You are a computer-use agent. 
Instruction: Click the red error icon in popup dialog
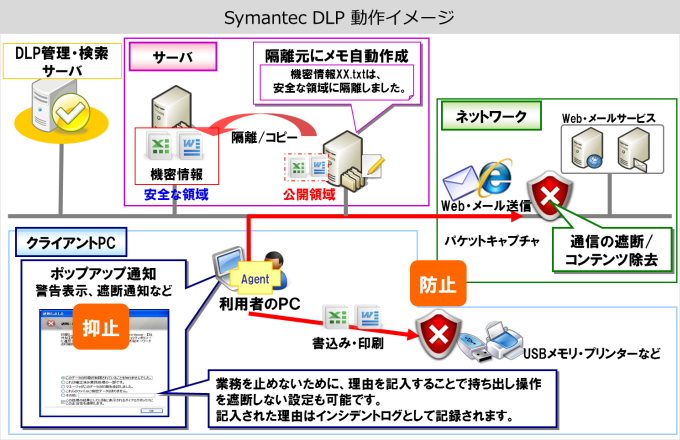click(51, 324)
